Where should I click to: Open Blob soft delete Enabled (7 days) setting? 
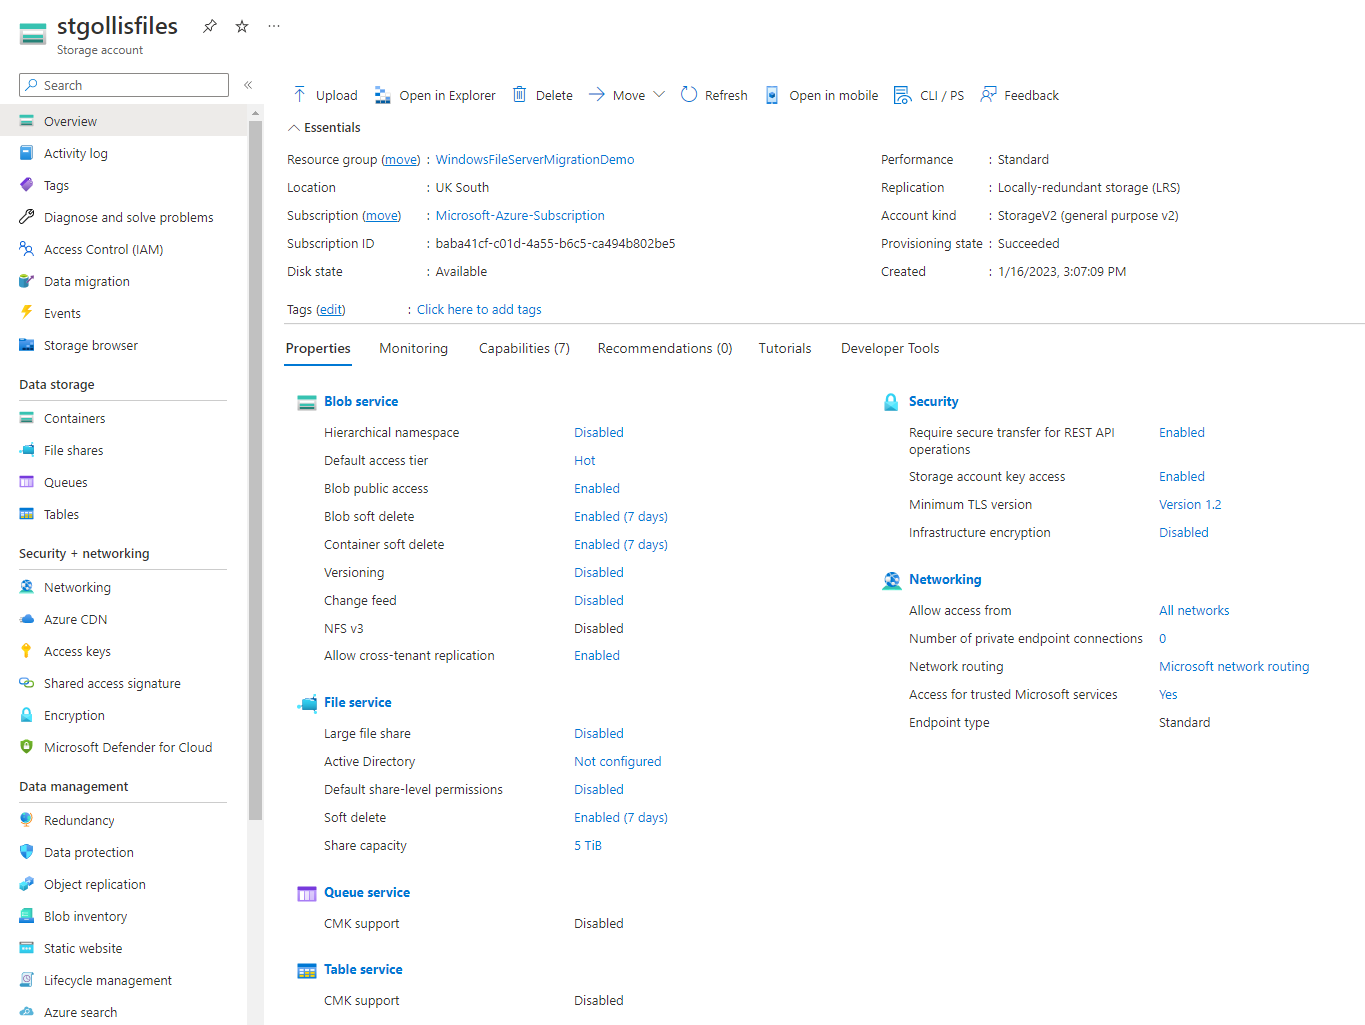pos(621,516)
